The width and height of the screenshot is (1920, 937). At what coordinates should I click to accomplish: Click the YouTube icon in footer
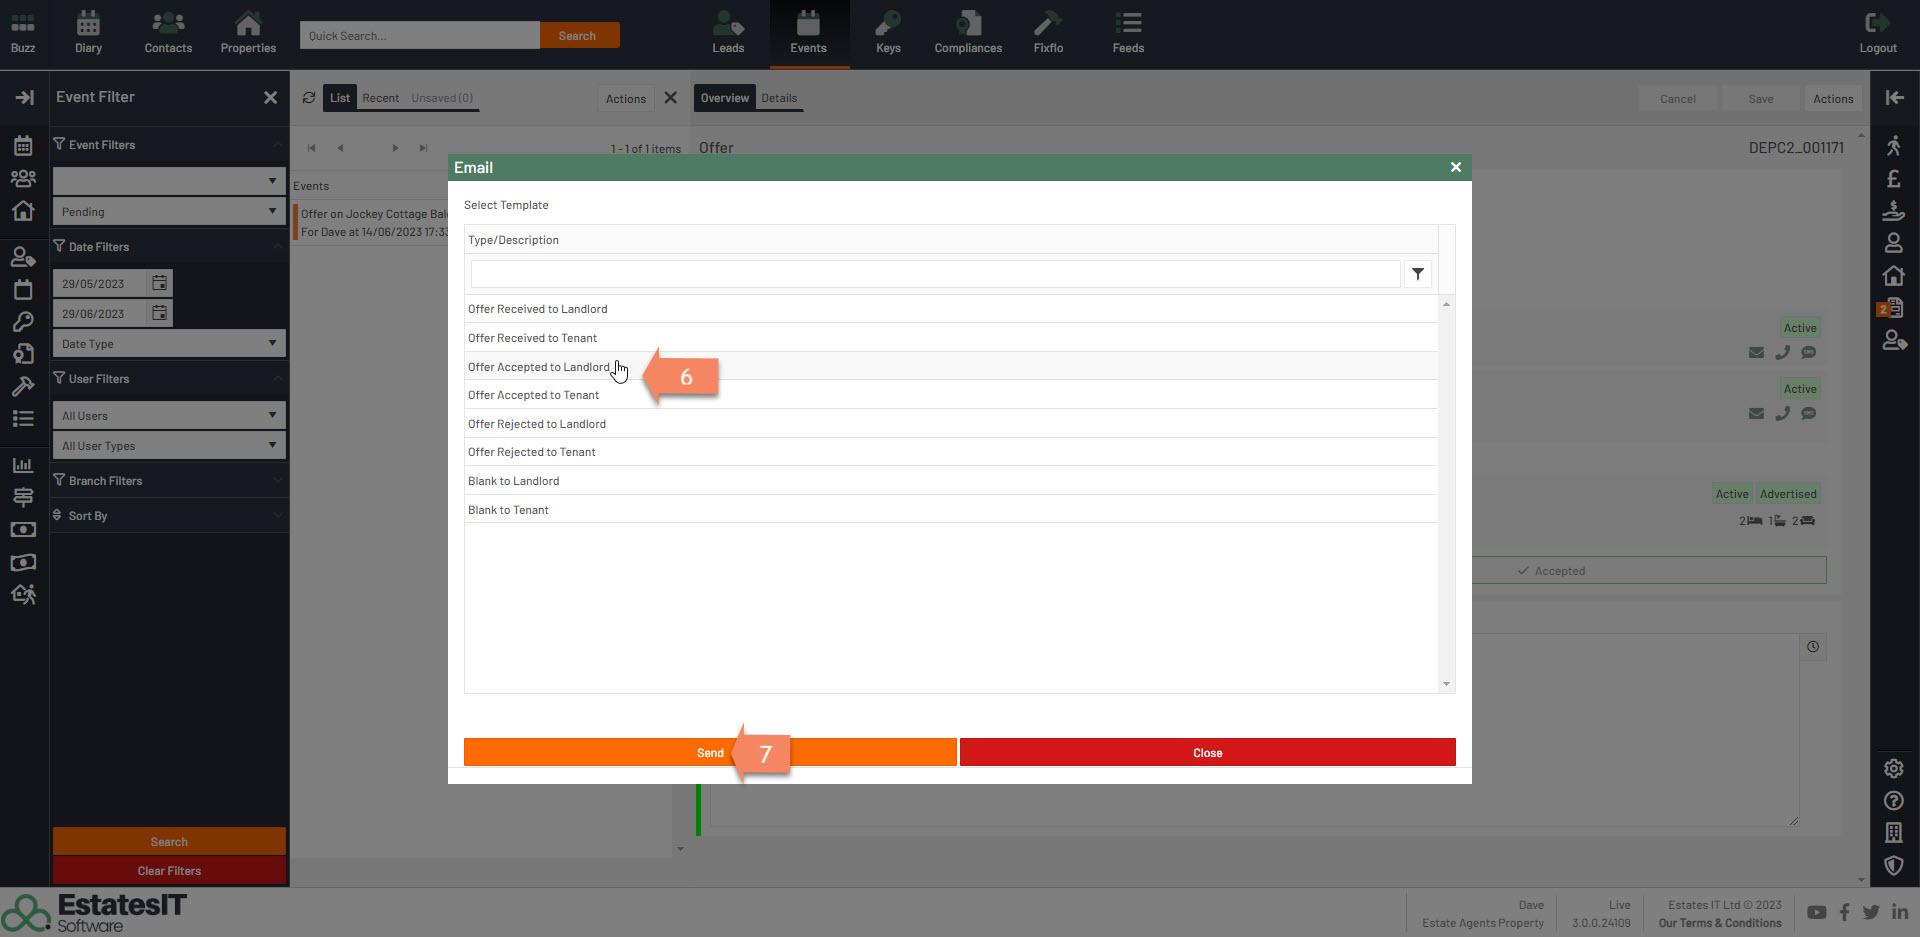pos(1817,912)
